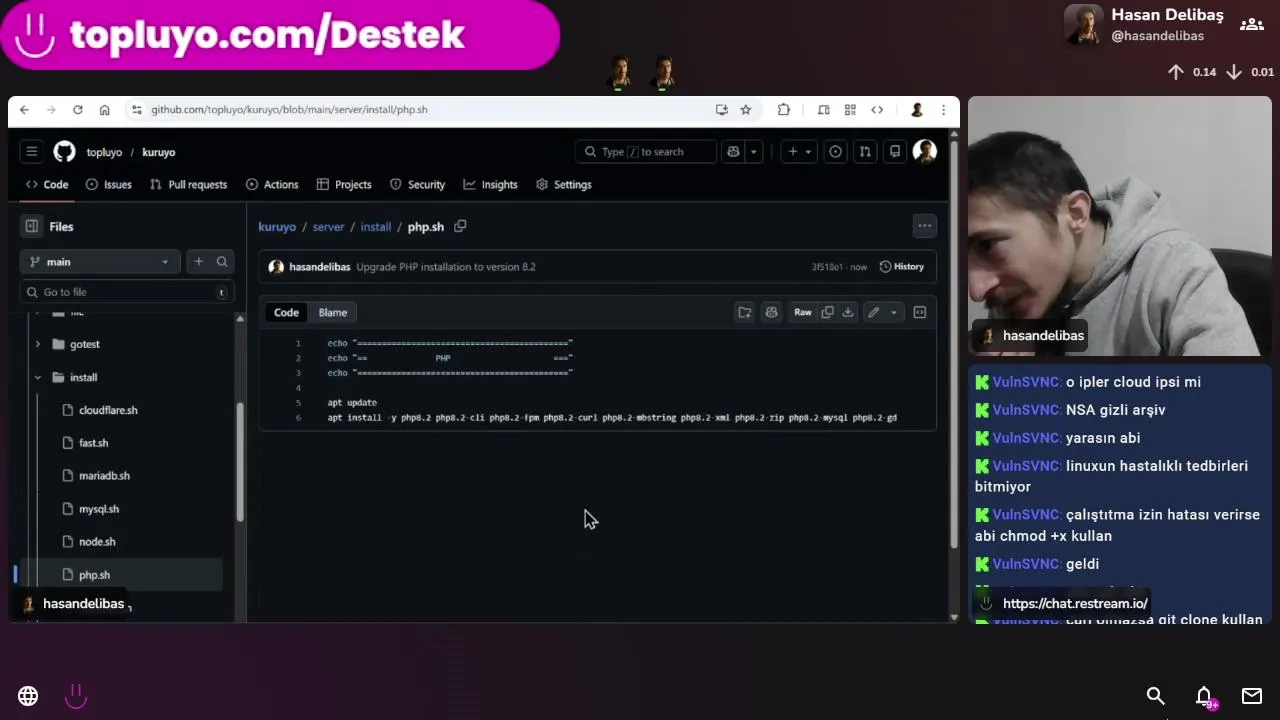
Task: Open the Issues inbox circle icon in header
Action: point(835,152)
